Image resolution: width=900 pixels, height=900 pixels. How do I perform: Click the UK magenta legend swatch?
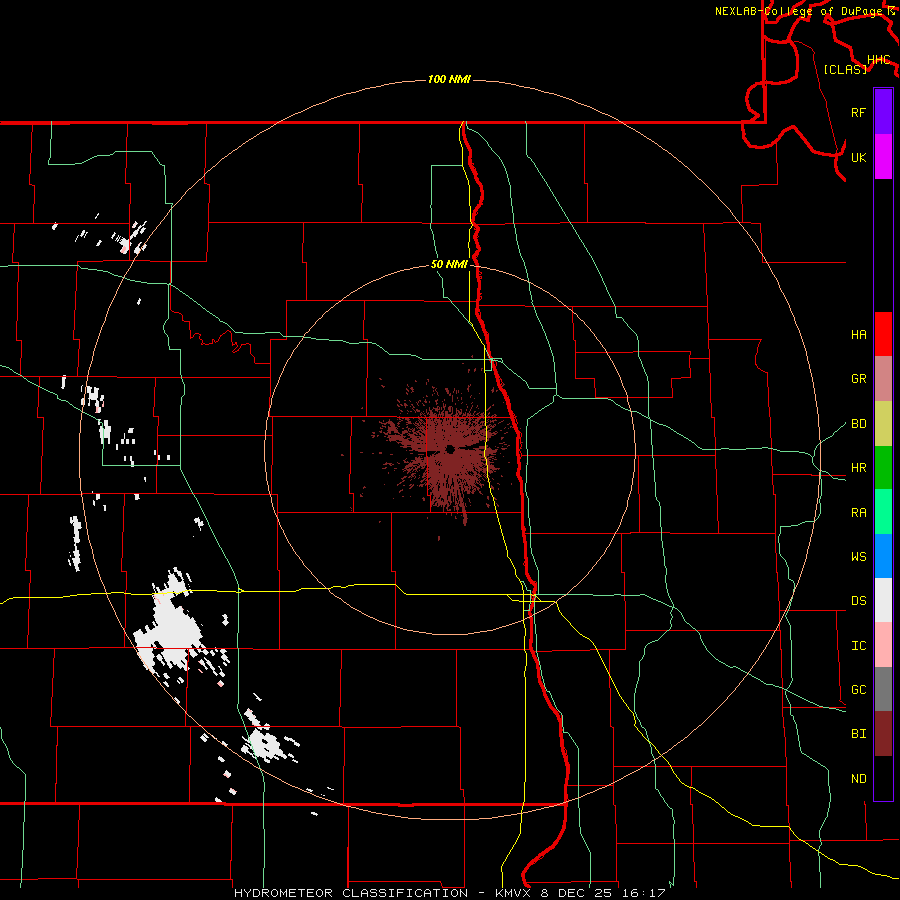pyautogui.click(x=883, y=157)
